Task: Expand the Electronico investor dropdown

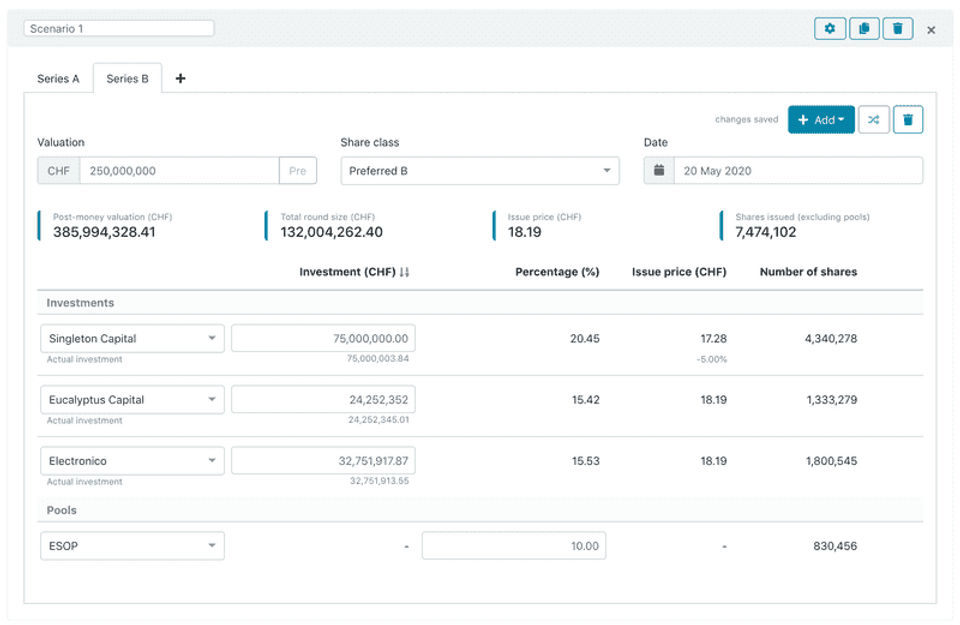Action: pos(132,461)
